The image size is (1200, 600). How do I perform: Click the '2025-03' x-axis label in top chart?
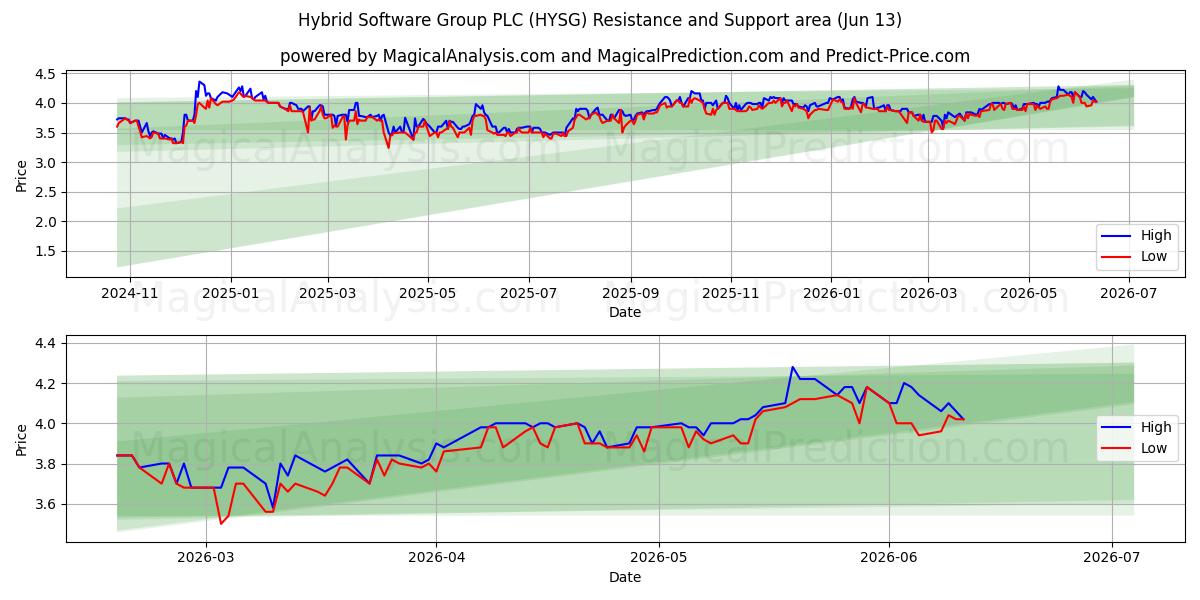(x=328, y=293)
